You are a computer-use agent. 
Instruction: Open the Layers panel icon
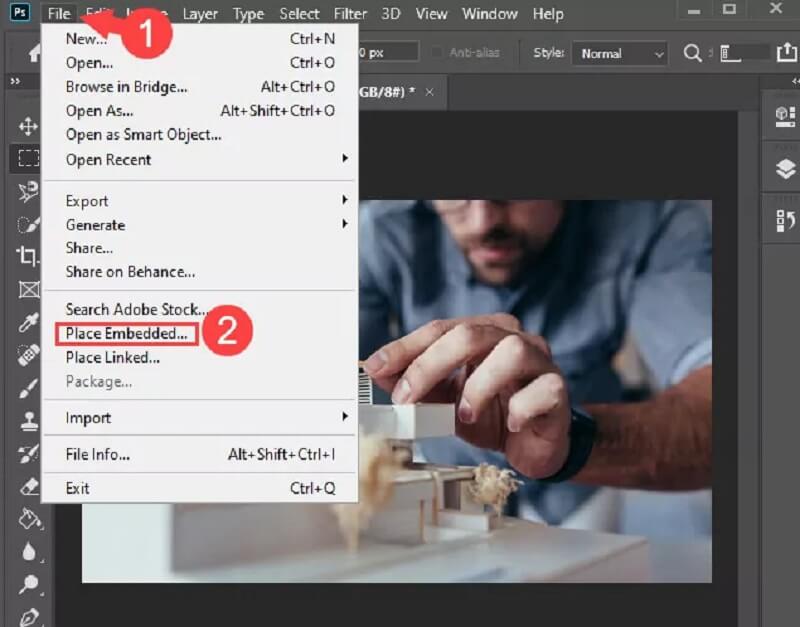(785, 170)
